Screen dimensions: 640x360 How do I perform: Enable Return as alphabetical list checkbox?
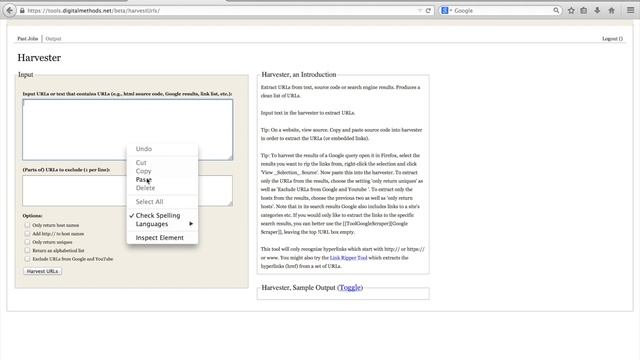[x=27, y=250]
